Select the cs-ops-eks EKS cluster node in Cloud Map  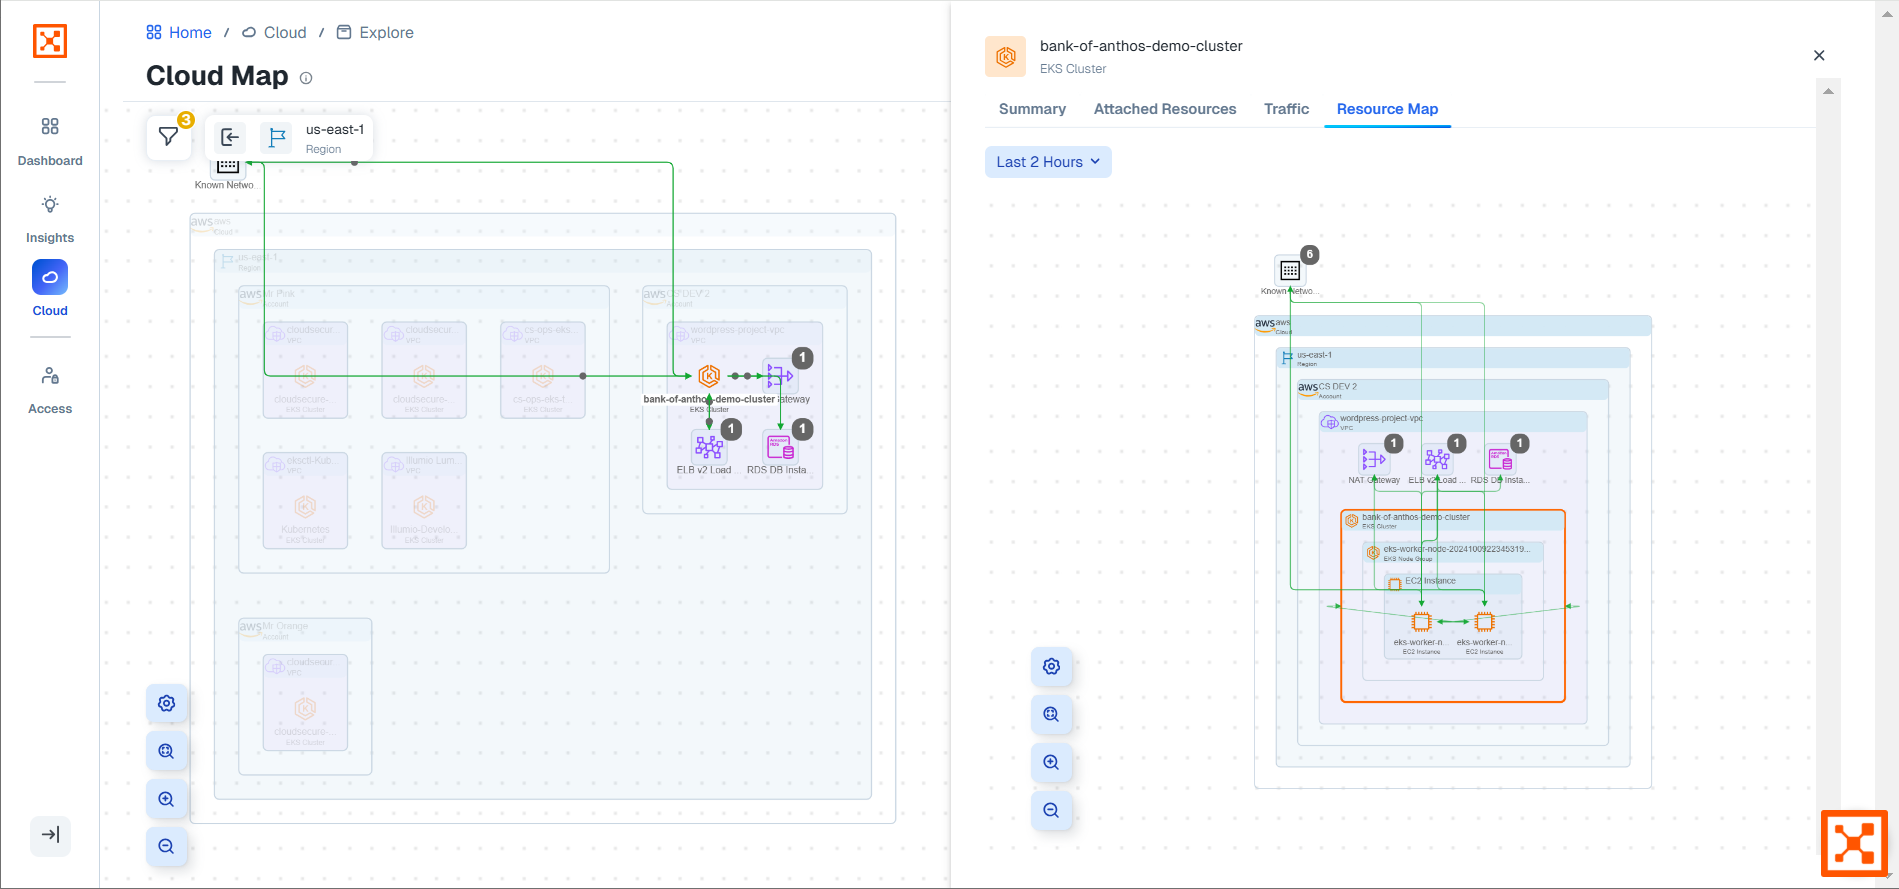543,376
